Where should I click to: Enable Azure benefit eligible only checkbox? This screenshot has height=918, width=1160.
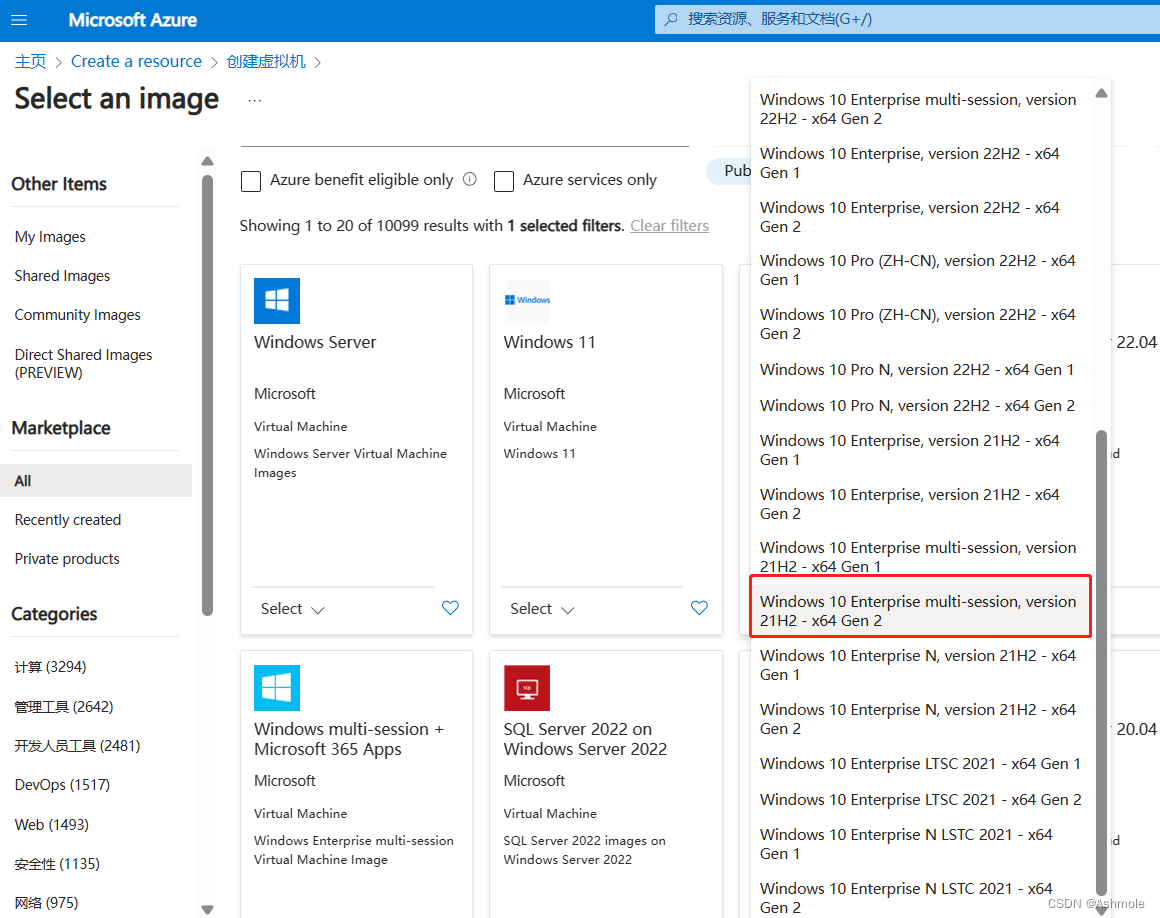click(x=251, y=180)
